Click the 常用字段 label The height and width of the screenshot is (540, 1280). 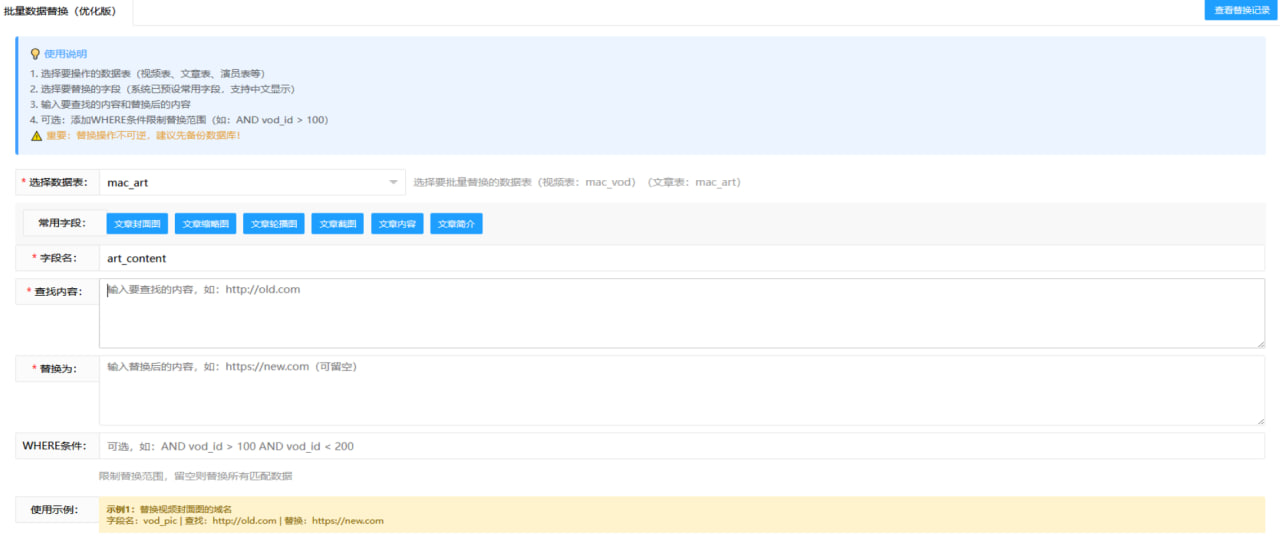[x=62, y=222]
